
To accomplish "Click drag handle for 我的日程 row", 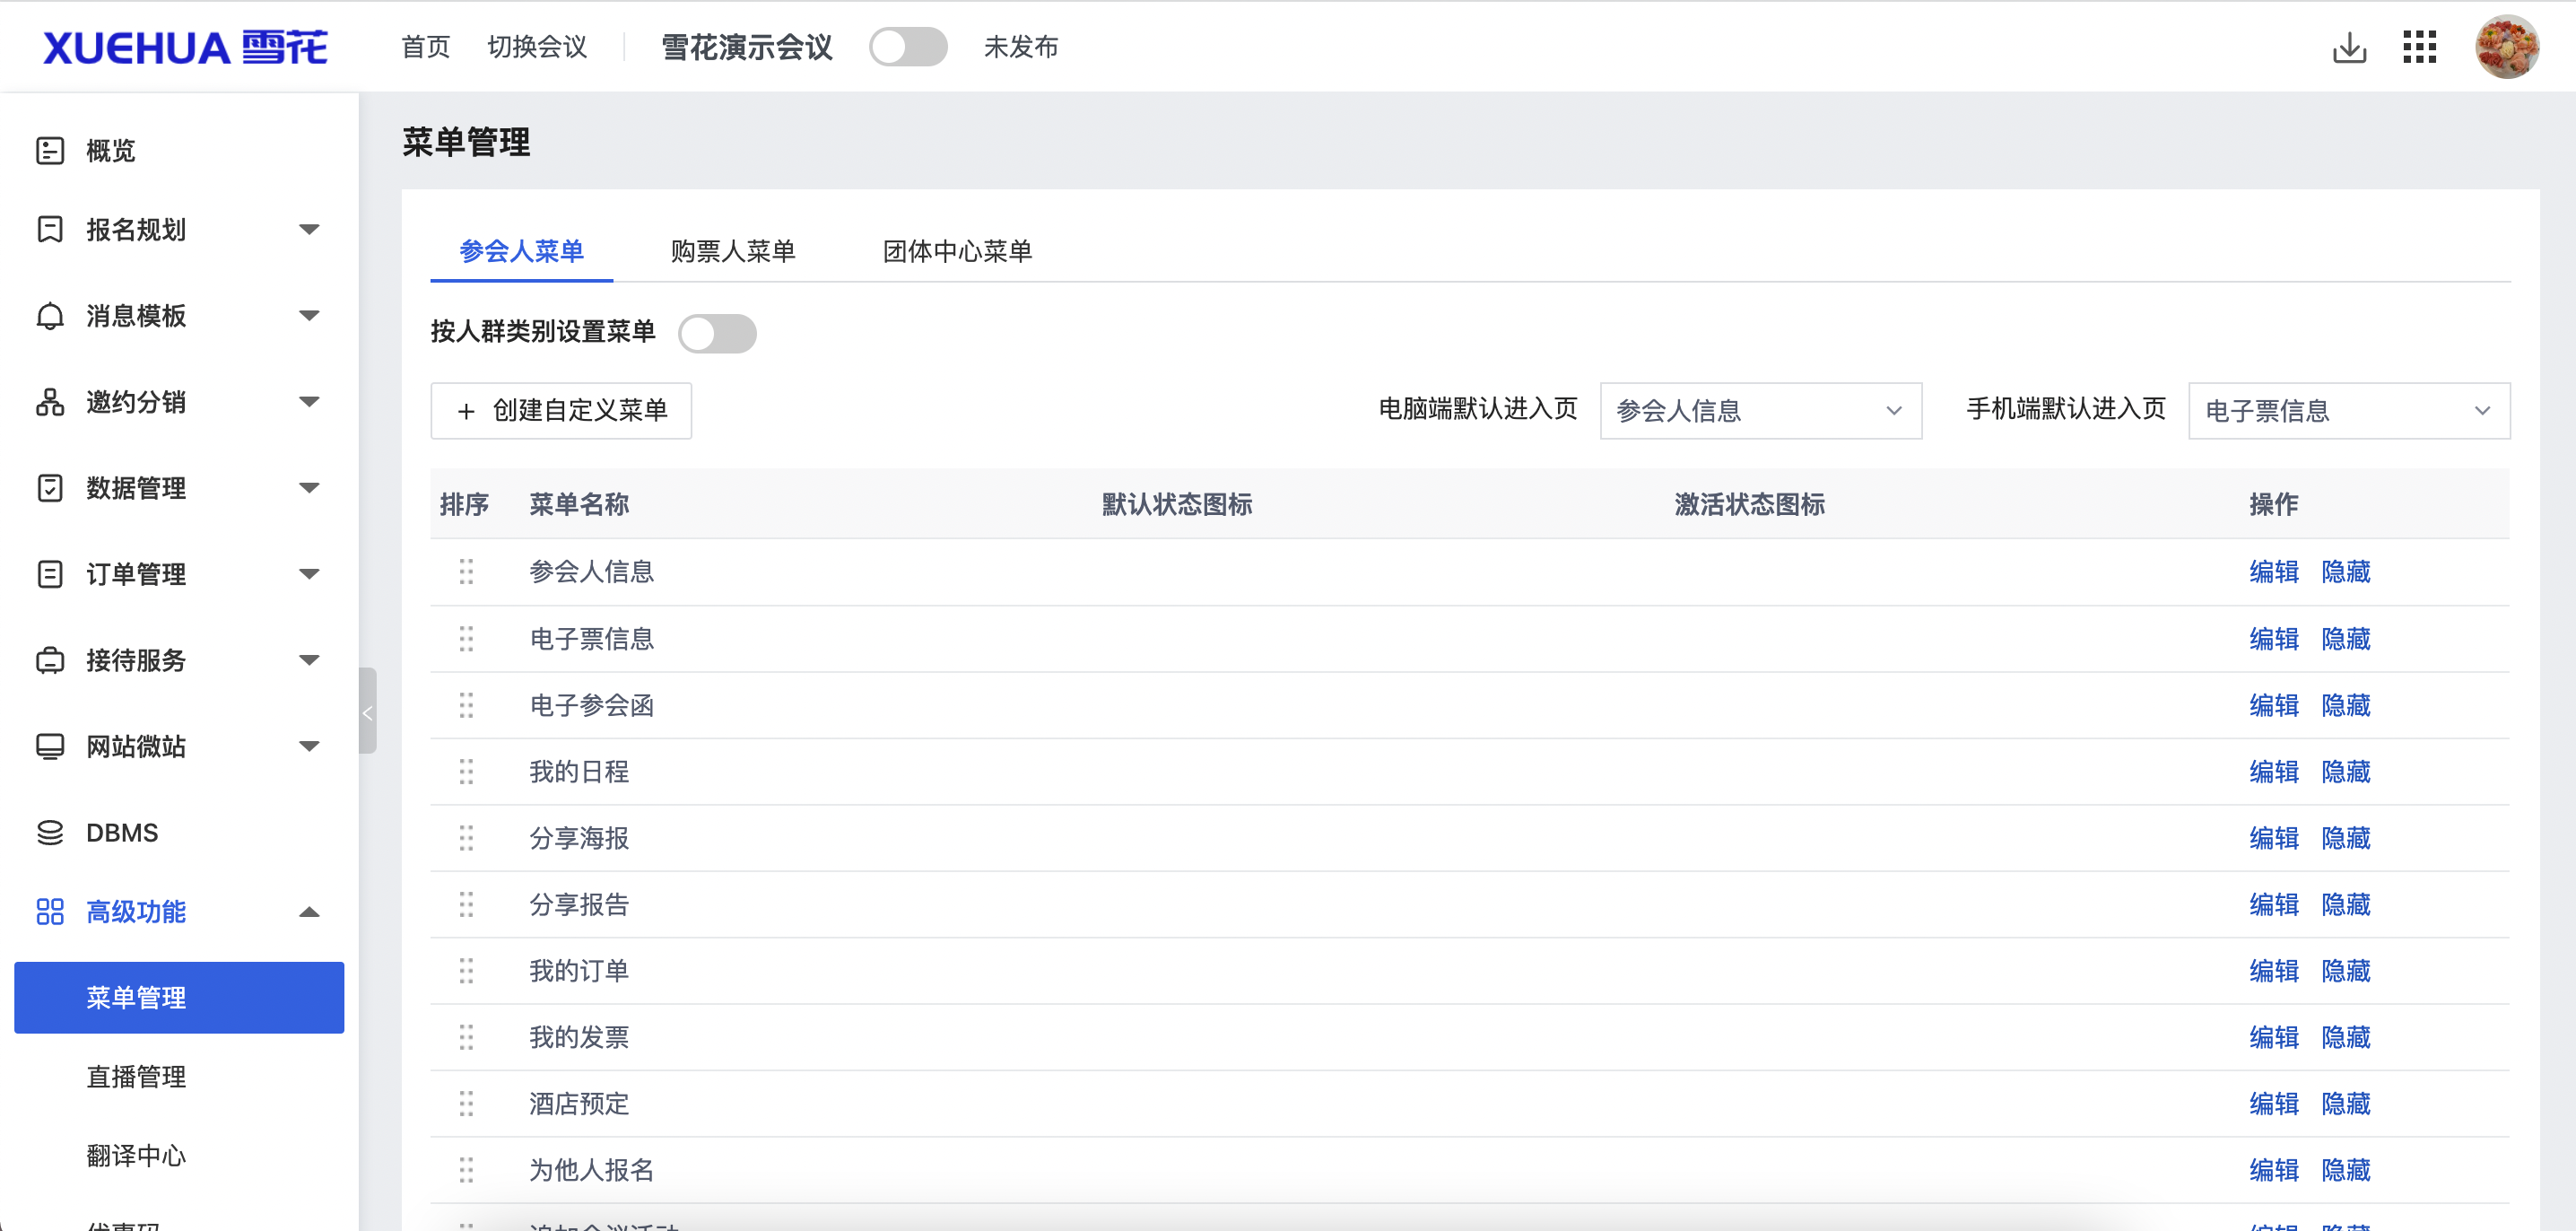I will [466, 771].
